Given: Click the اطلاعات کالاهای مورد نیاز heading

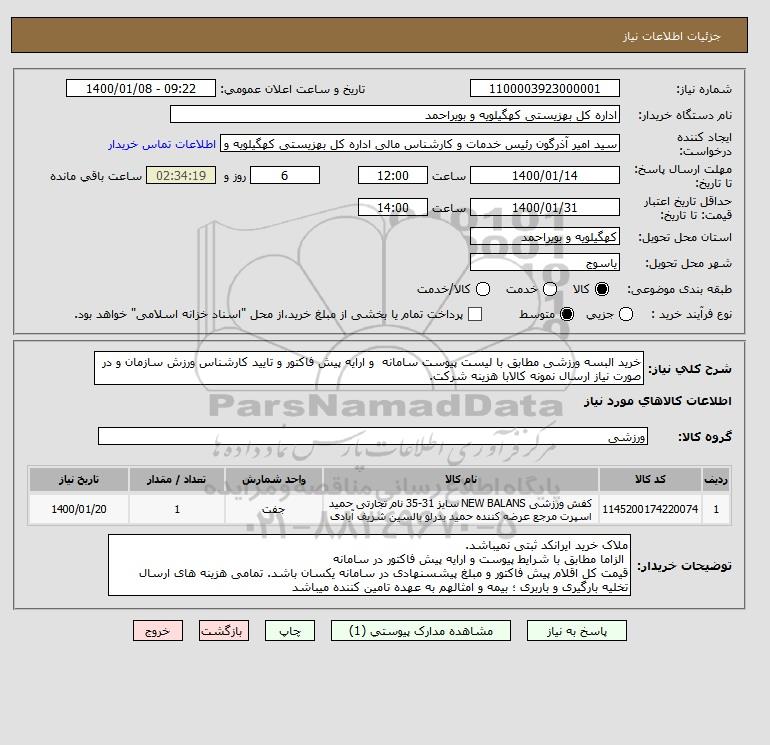Looking at the screenshot, I should [658, 401].
